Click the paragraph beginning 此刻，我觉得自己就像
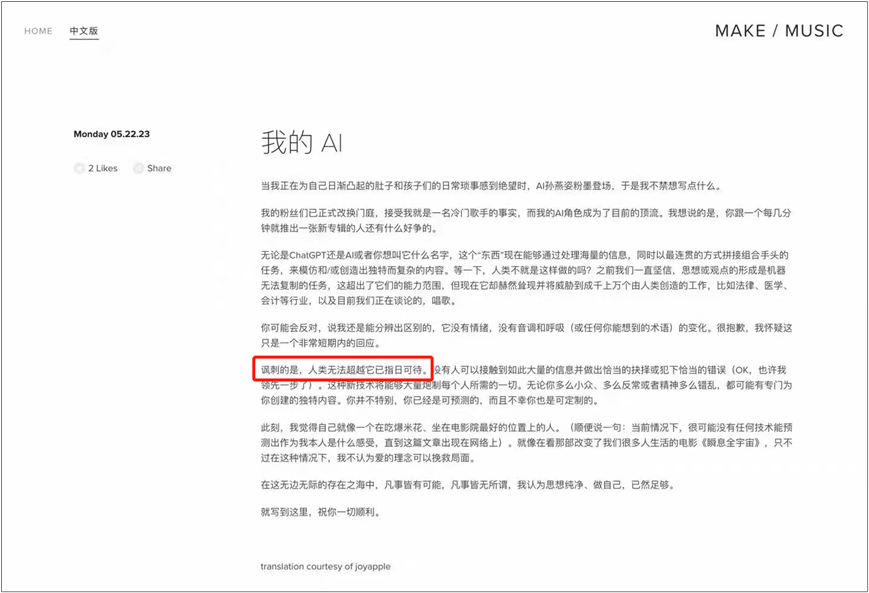869x593 pixels. (526, 443)
